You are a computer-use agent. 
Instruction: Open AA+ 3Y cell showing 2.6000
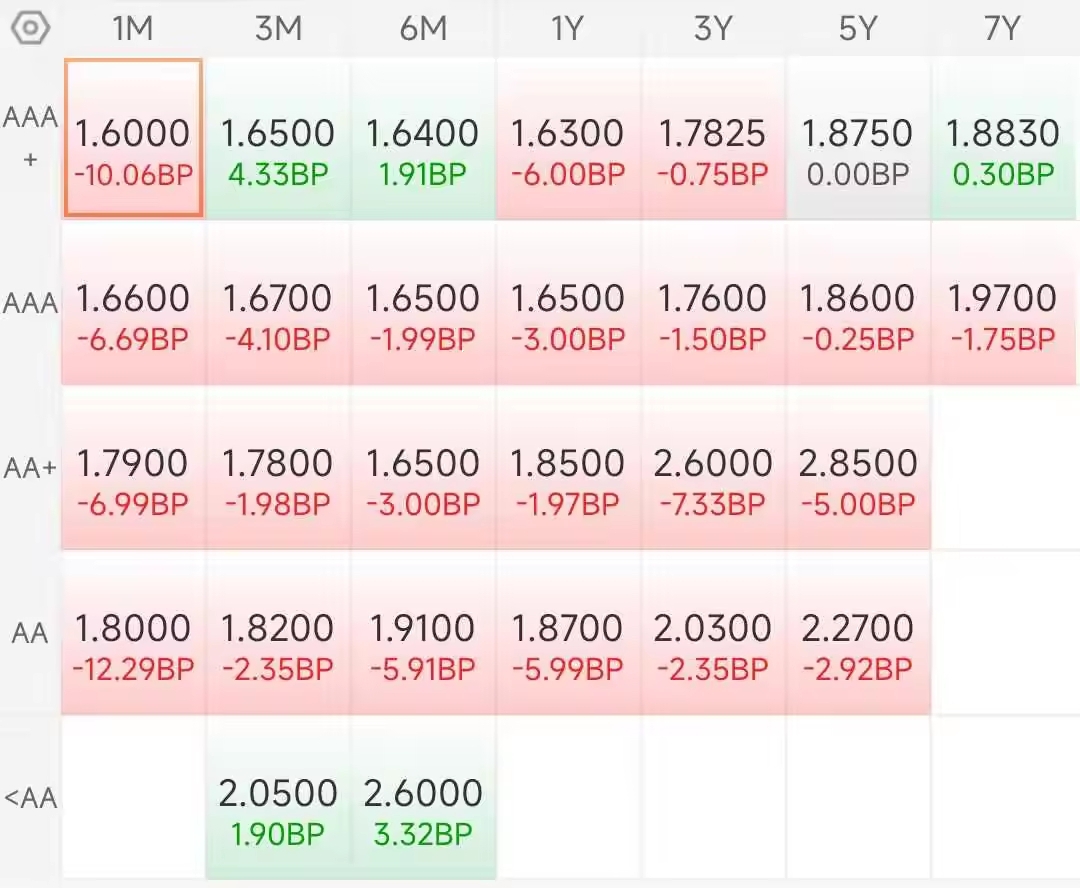pyautogui.click(x=714, y=468)
